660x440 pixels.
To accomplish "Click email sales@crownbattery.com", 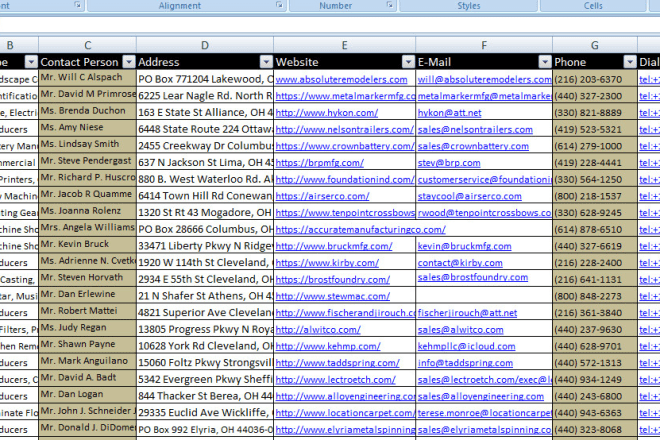I will click(x=473, y=146).
